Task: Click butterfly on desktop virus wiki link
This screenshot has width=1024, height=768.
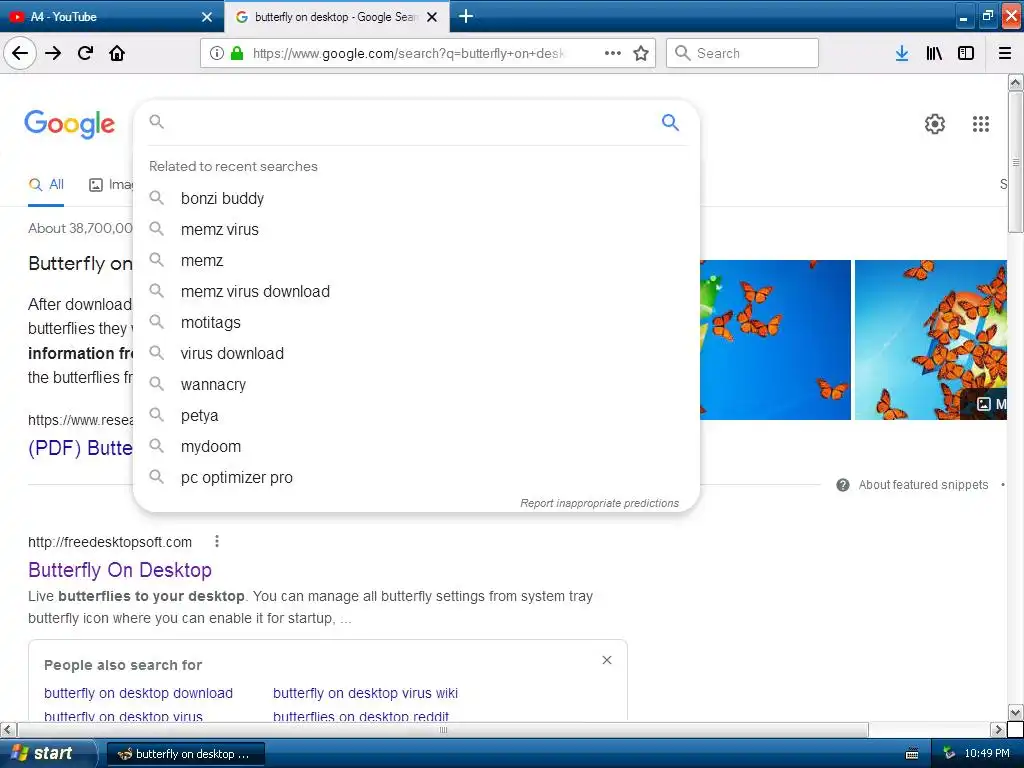Action: pyautogui.click(x=365, y=693)
